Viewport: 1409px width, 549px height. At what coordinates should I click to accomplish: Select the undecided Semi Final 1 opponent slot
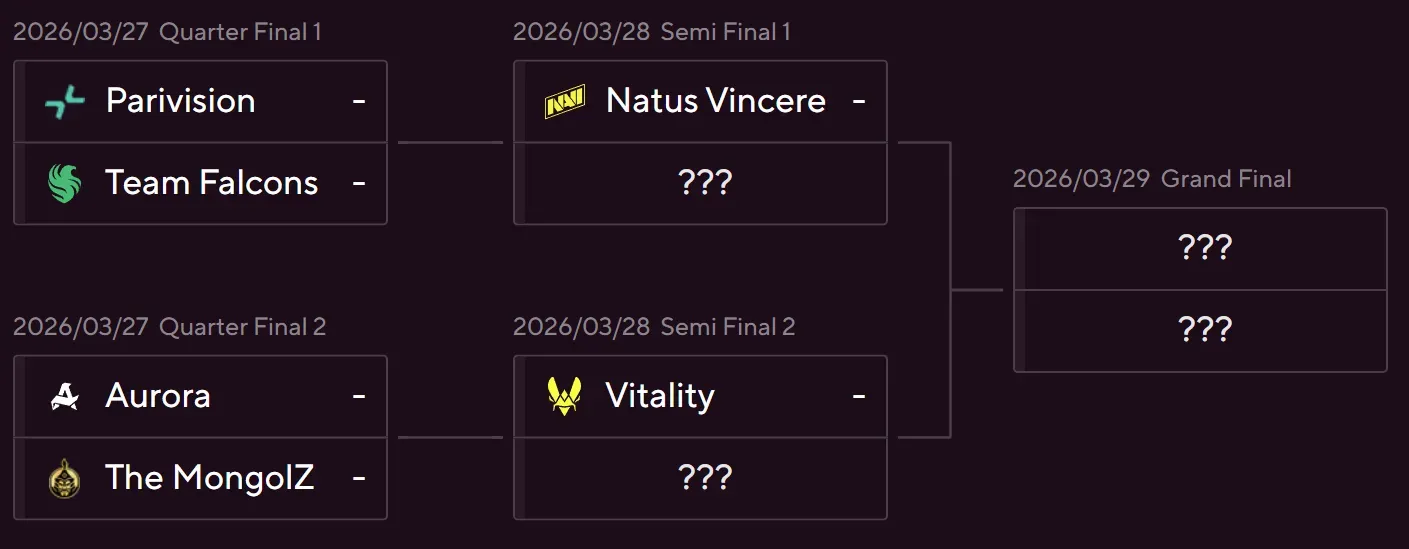[705, 183]
